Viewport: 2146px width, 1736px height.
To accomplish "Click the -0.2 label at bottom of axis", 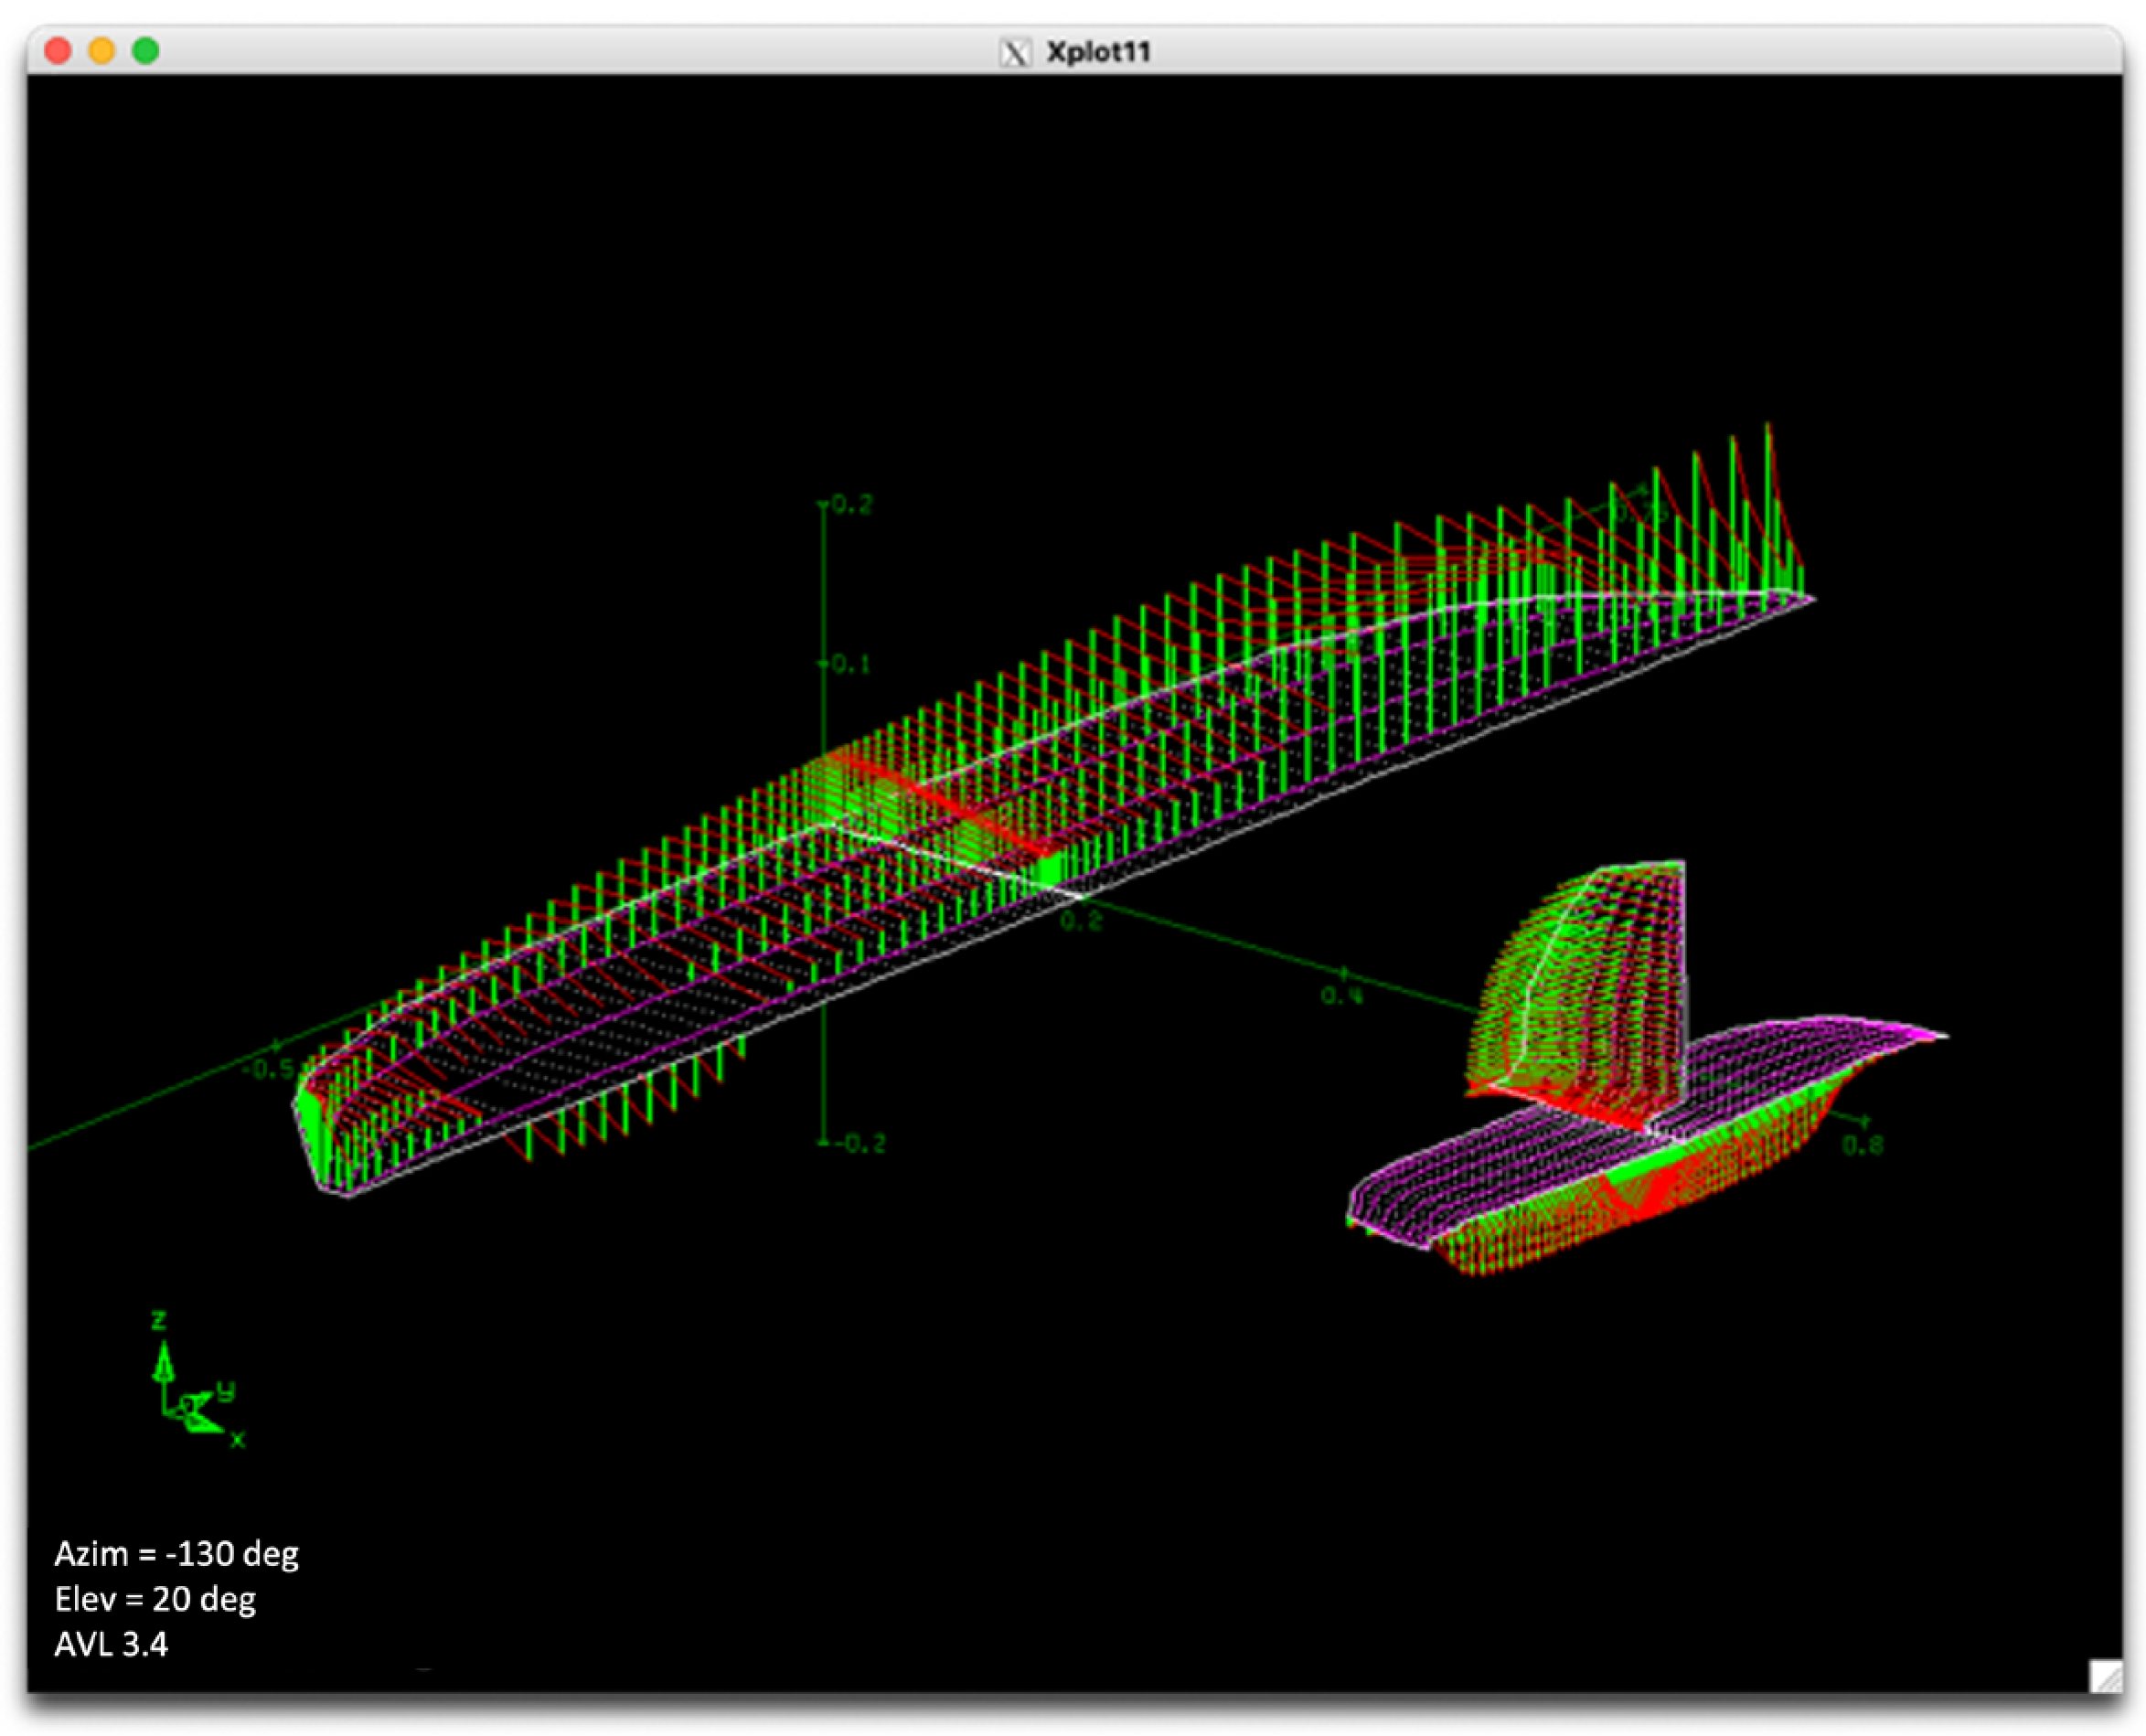I will tap(860, 1143).
